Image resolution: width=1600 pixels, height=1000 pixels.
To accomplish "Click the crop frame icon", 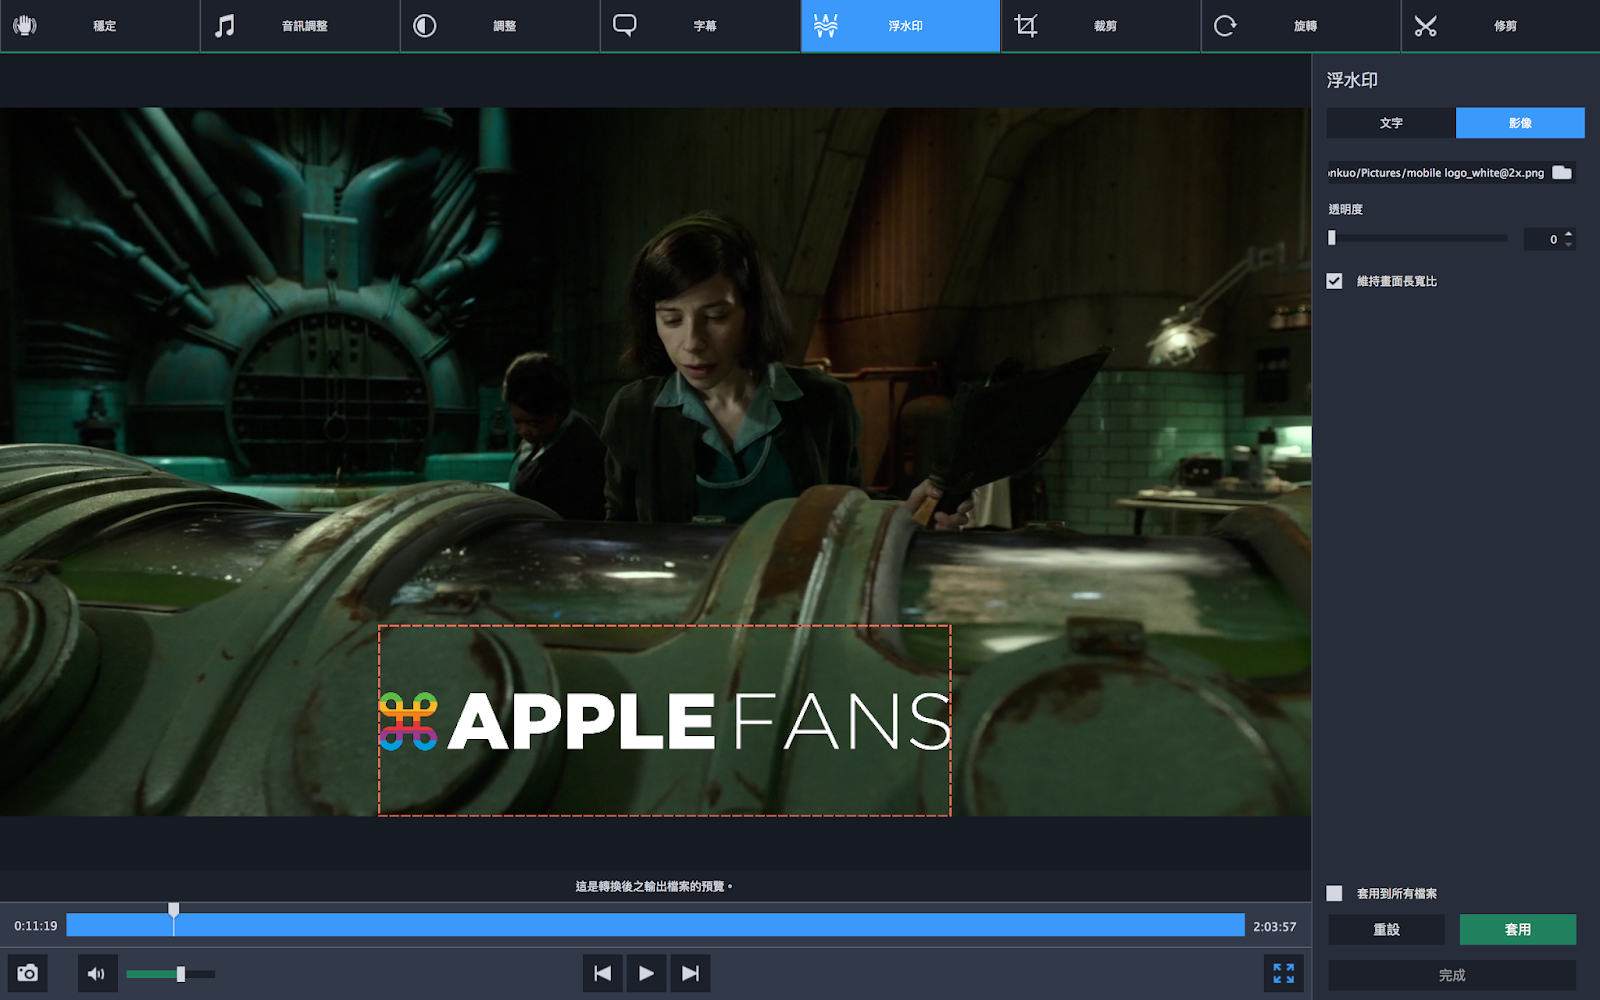I will tap(1026, 25).
